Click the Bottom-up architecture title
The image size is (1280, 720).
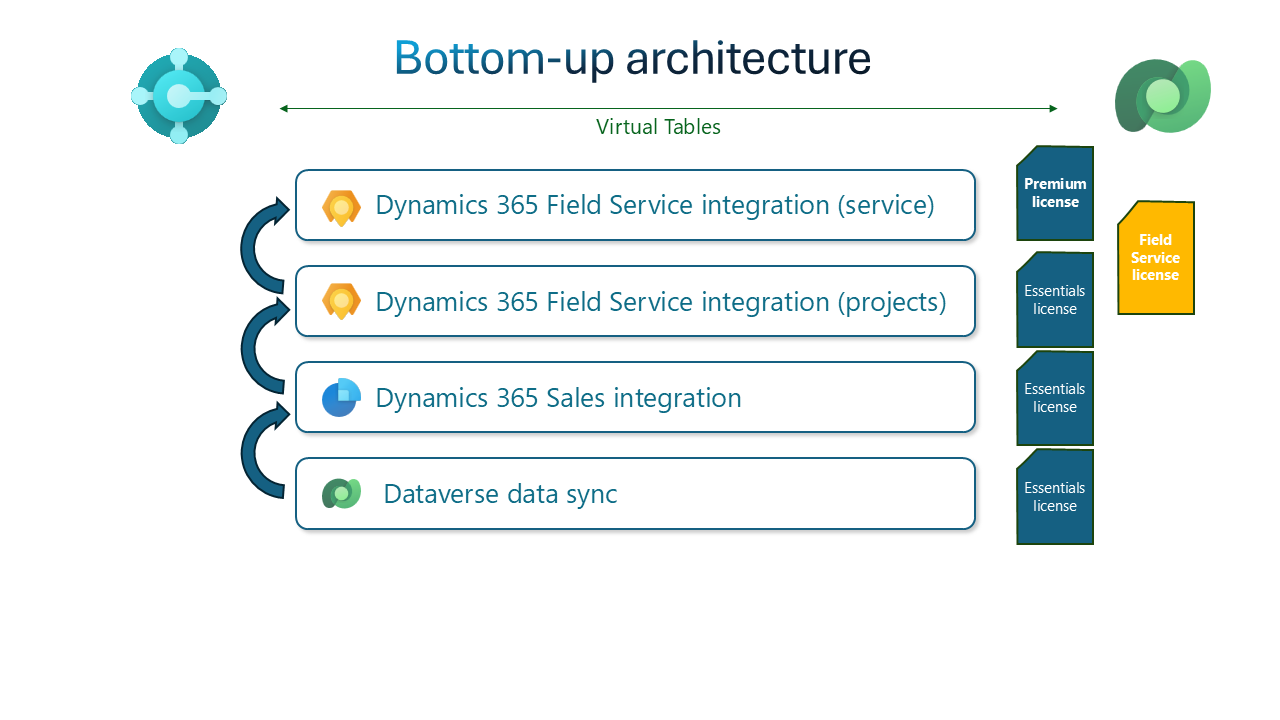pyautogui.click(x=632, y=59)
